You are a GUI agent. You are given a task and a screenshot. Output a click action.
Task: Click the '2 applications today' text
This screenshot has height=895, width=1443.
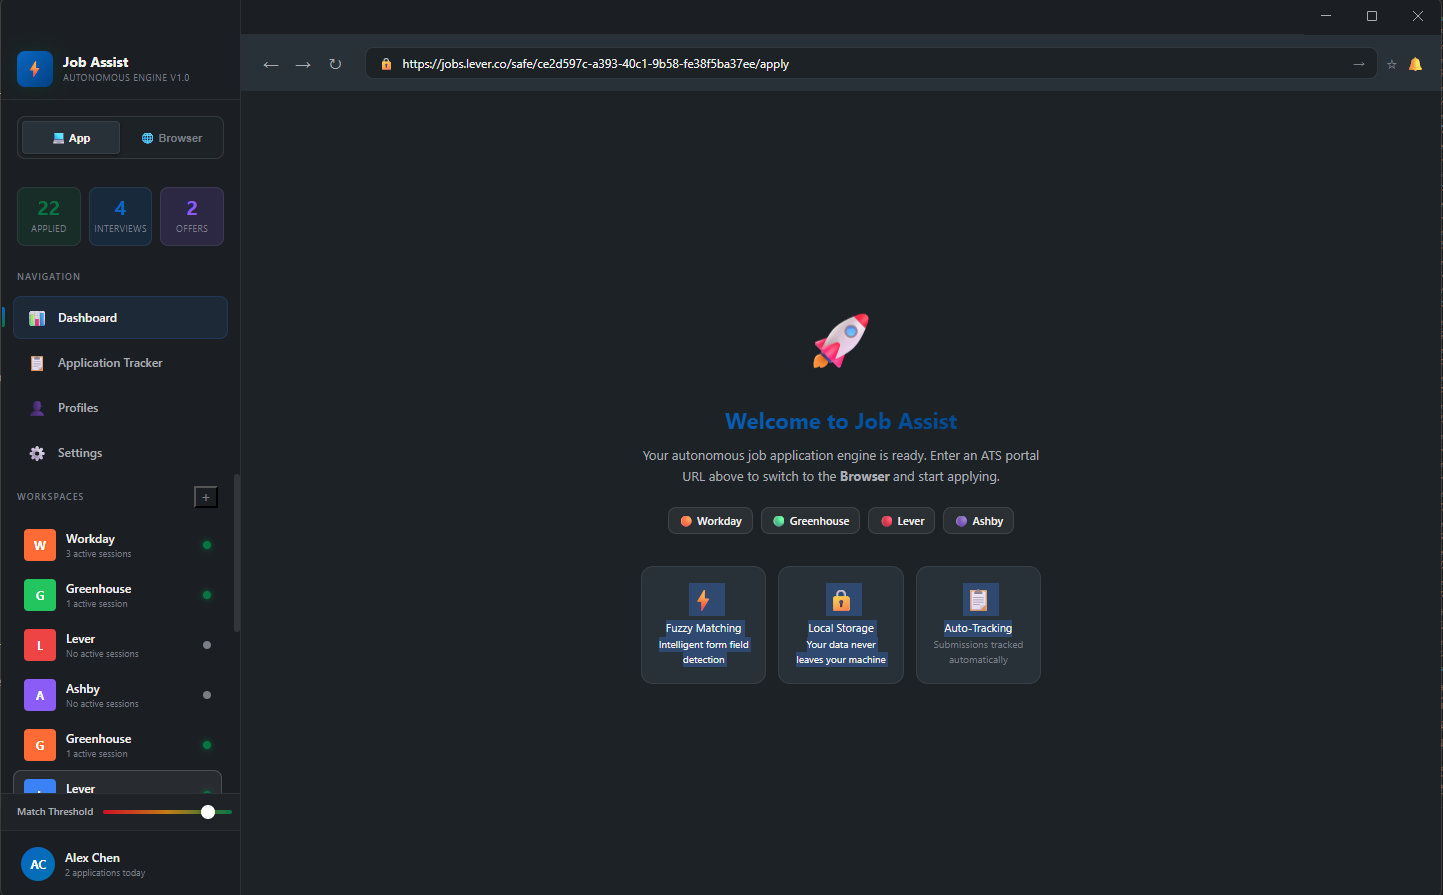[x=105, y=873]
